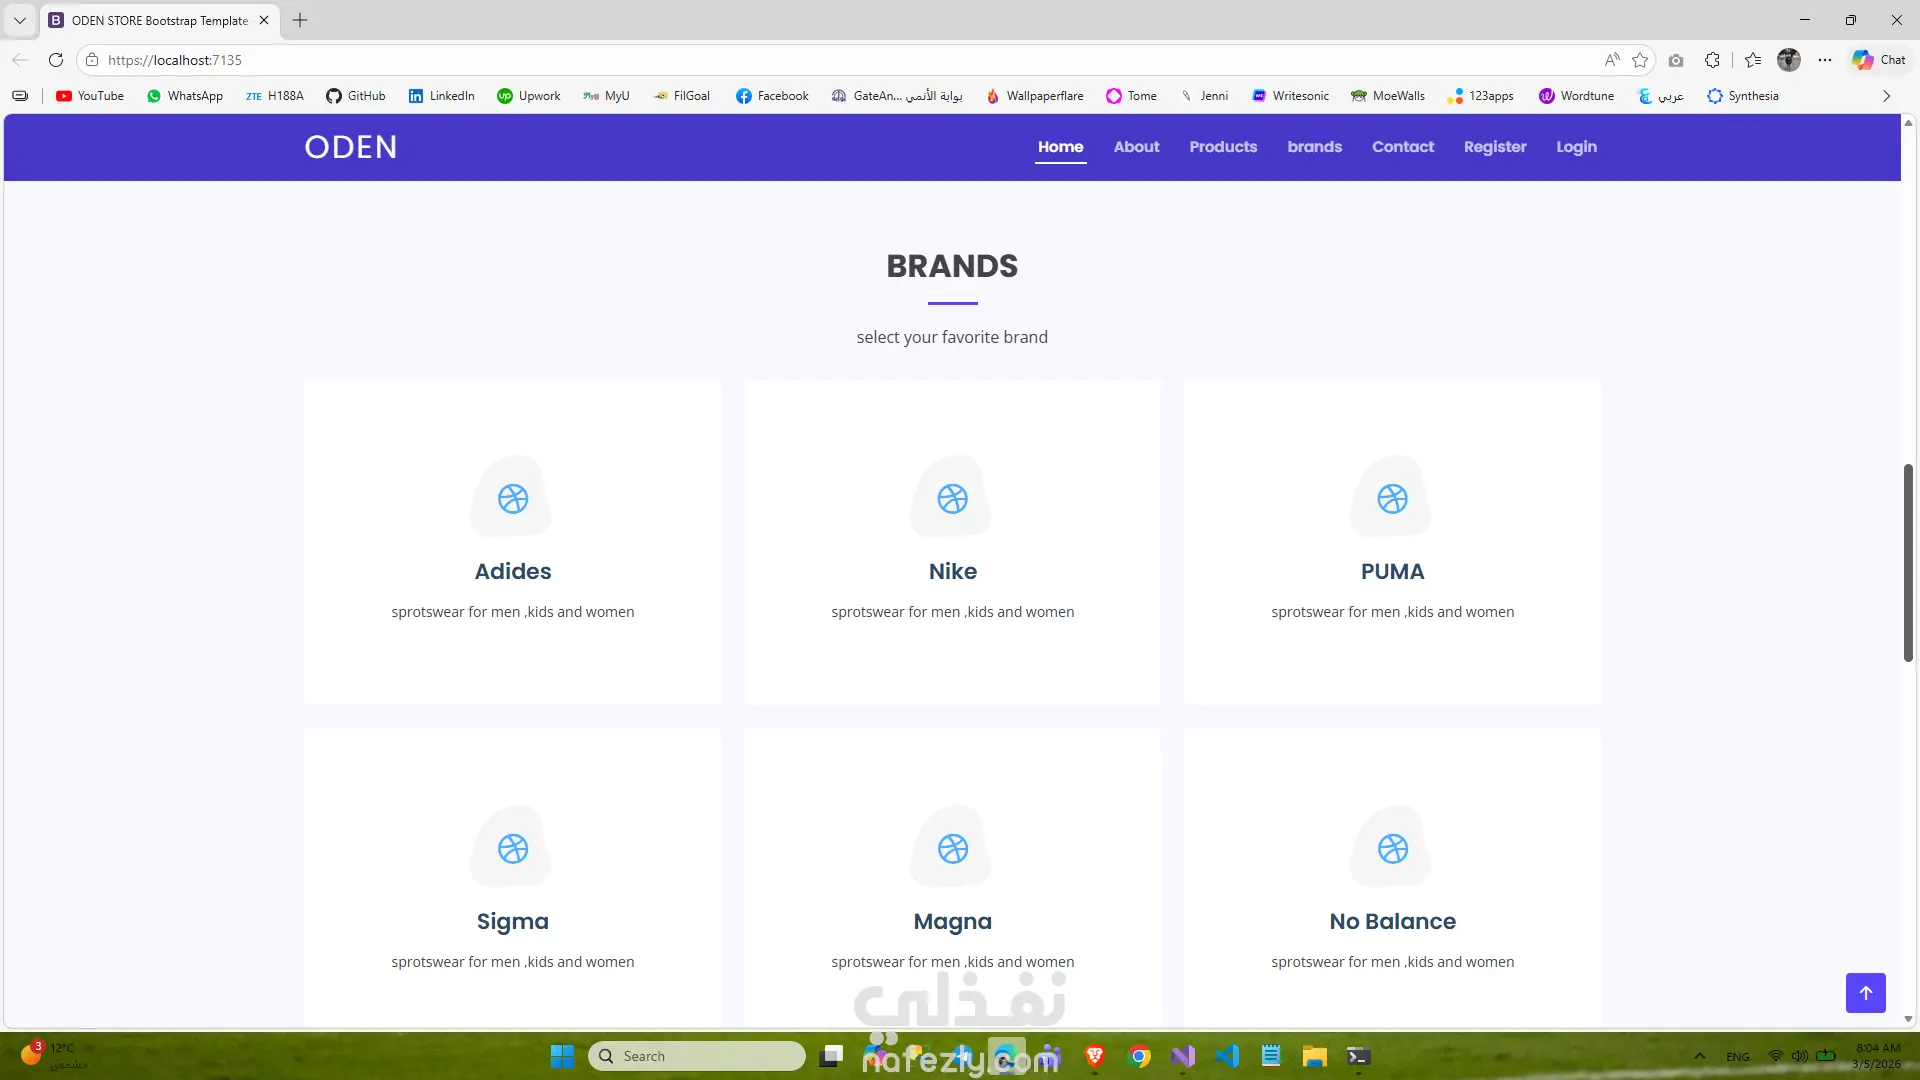
Task: Click the PUMA brand dribbble icon
Action: 1392,498
